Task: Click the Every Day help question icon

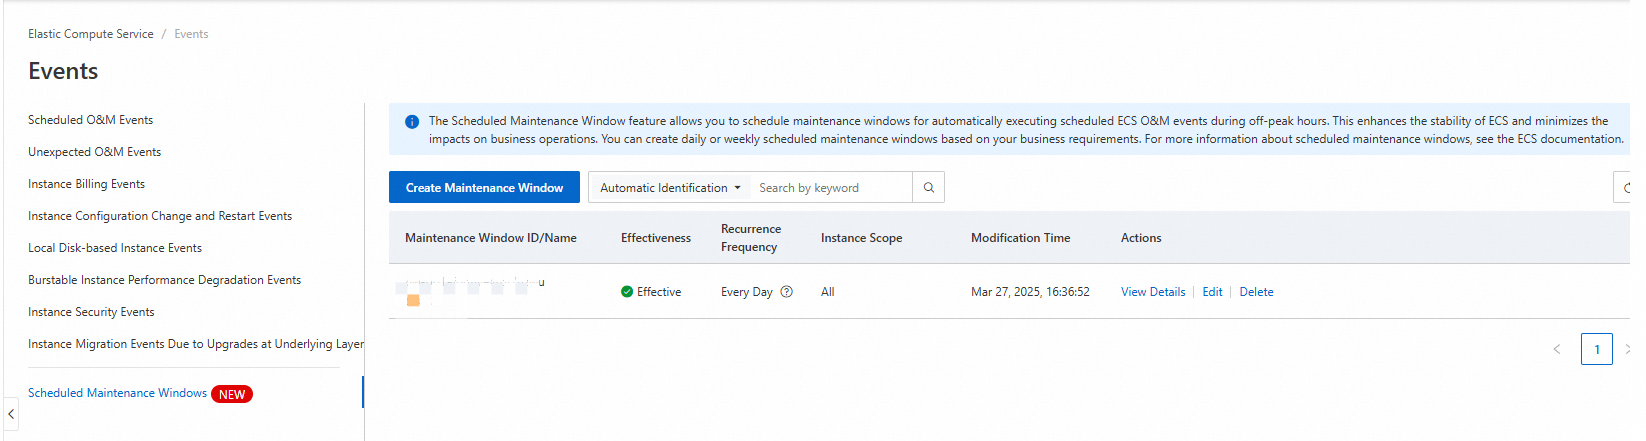Action: pos(786,292)
